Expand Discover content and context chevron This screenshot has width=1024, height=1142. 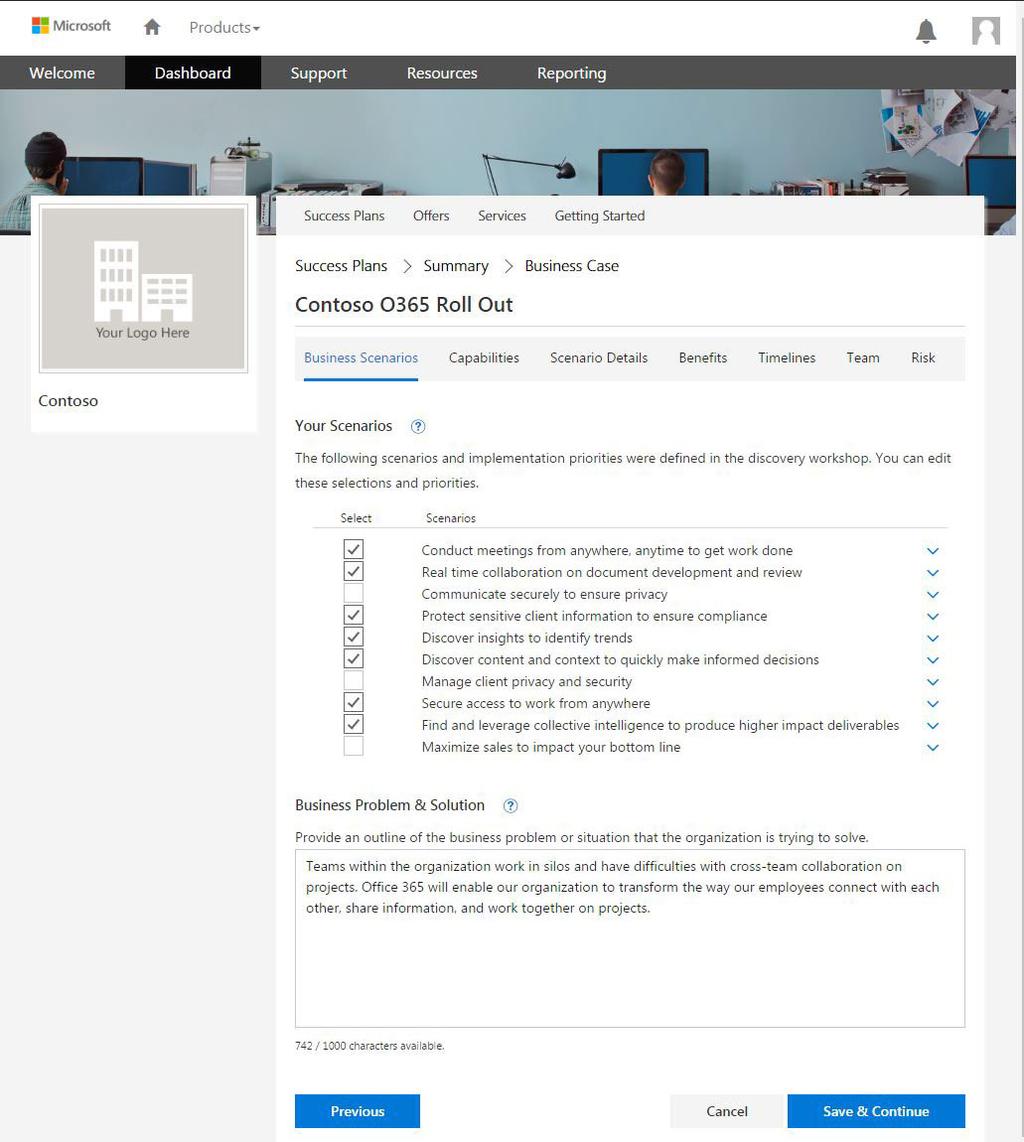pos(932,661)
